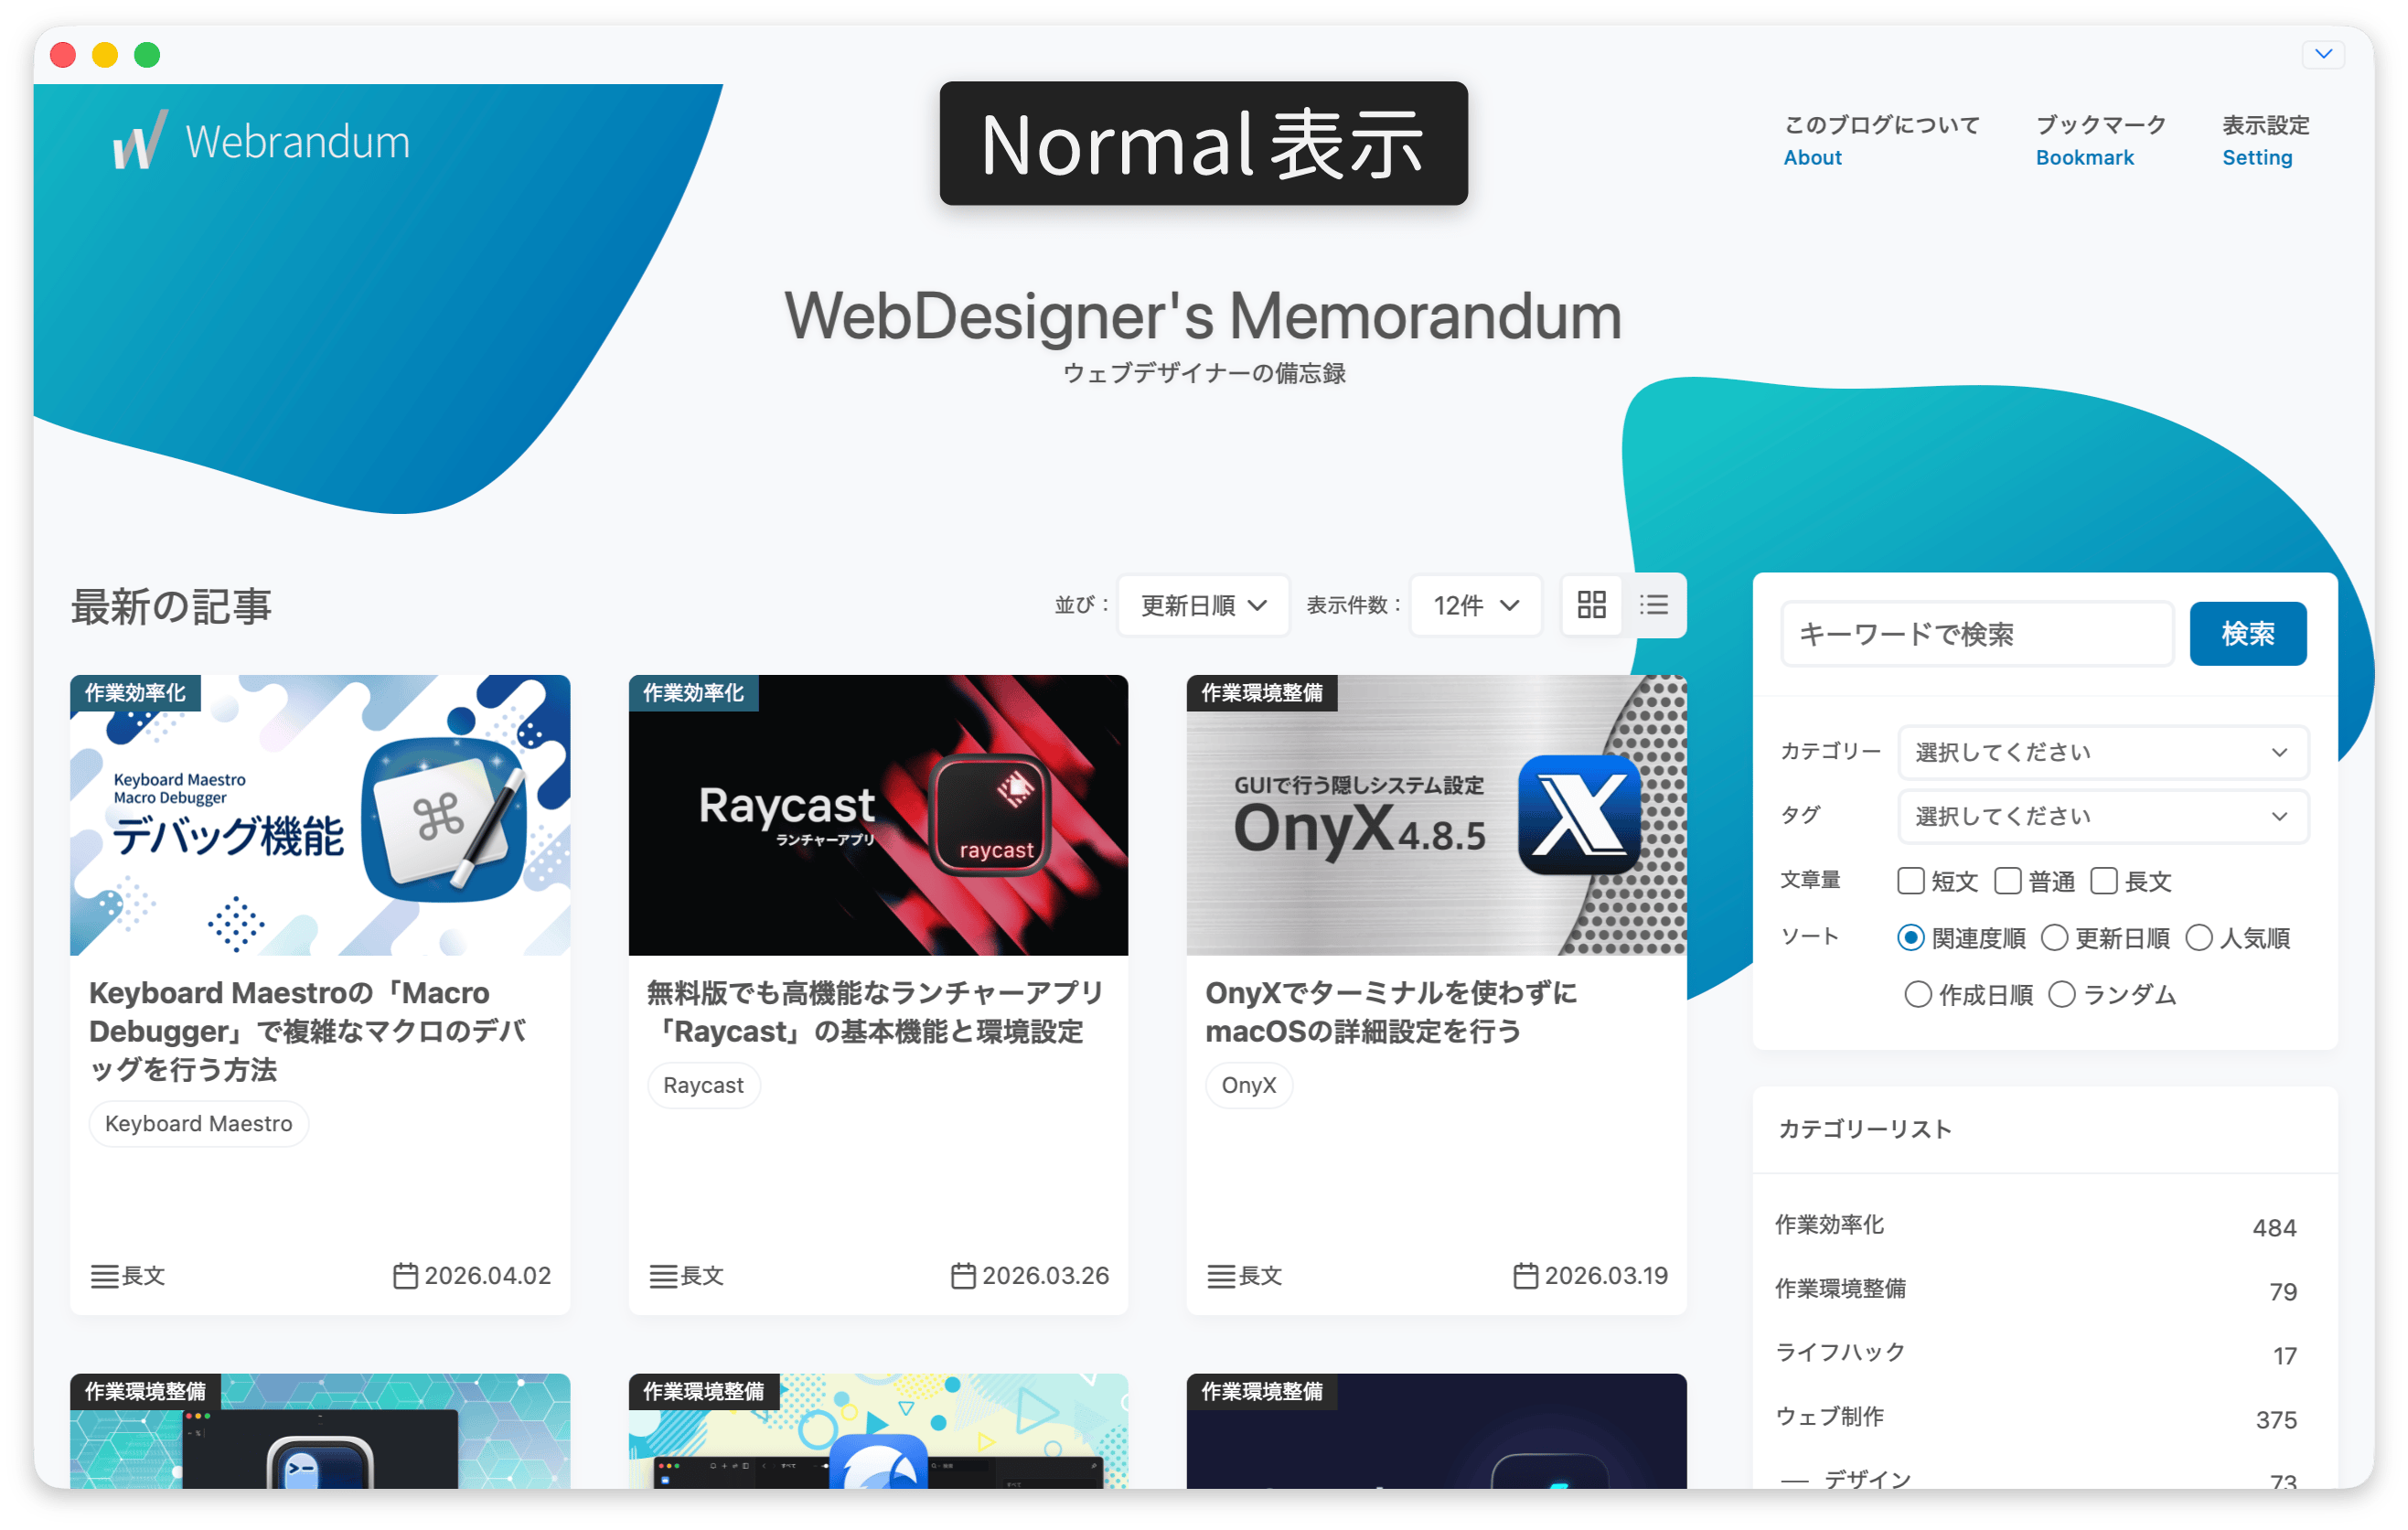Screen dimensions: 2408x1530
Task: Click 長文 lines icon on Raycast card
Action: [663, 1276]
